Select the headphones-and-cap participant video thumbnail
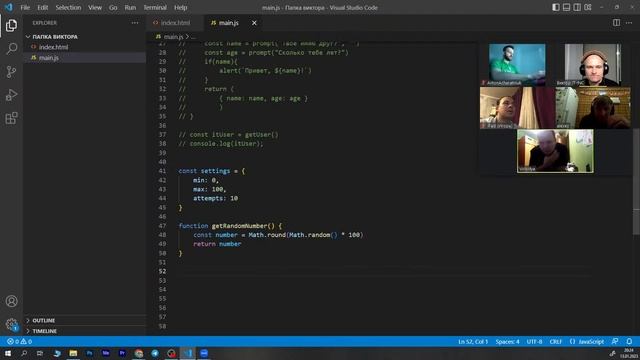The width and height of the screenshot is (640, 360). [x=593, y=64]
